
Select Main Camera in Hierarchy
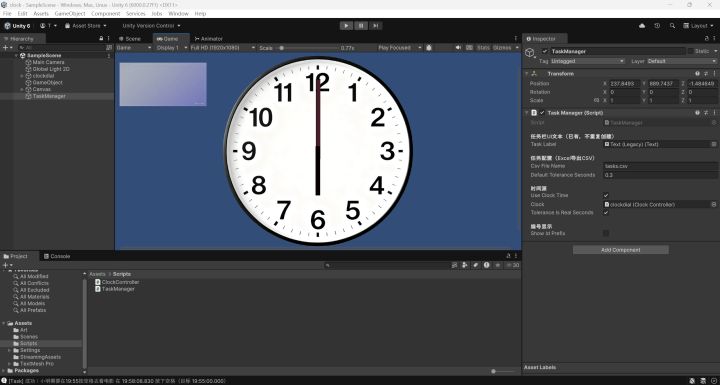[x=48, y=62]
